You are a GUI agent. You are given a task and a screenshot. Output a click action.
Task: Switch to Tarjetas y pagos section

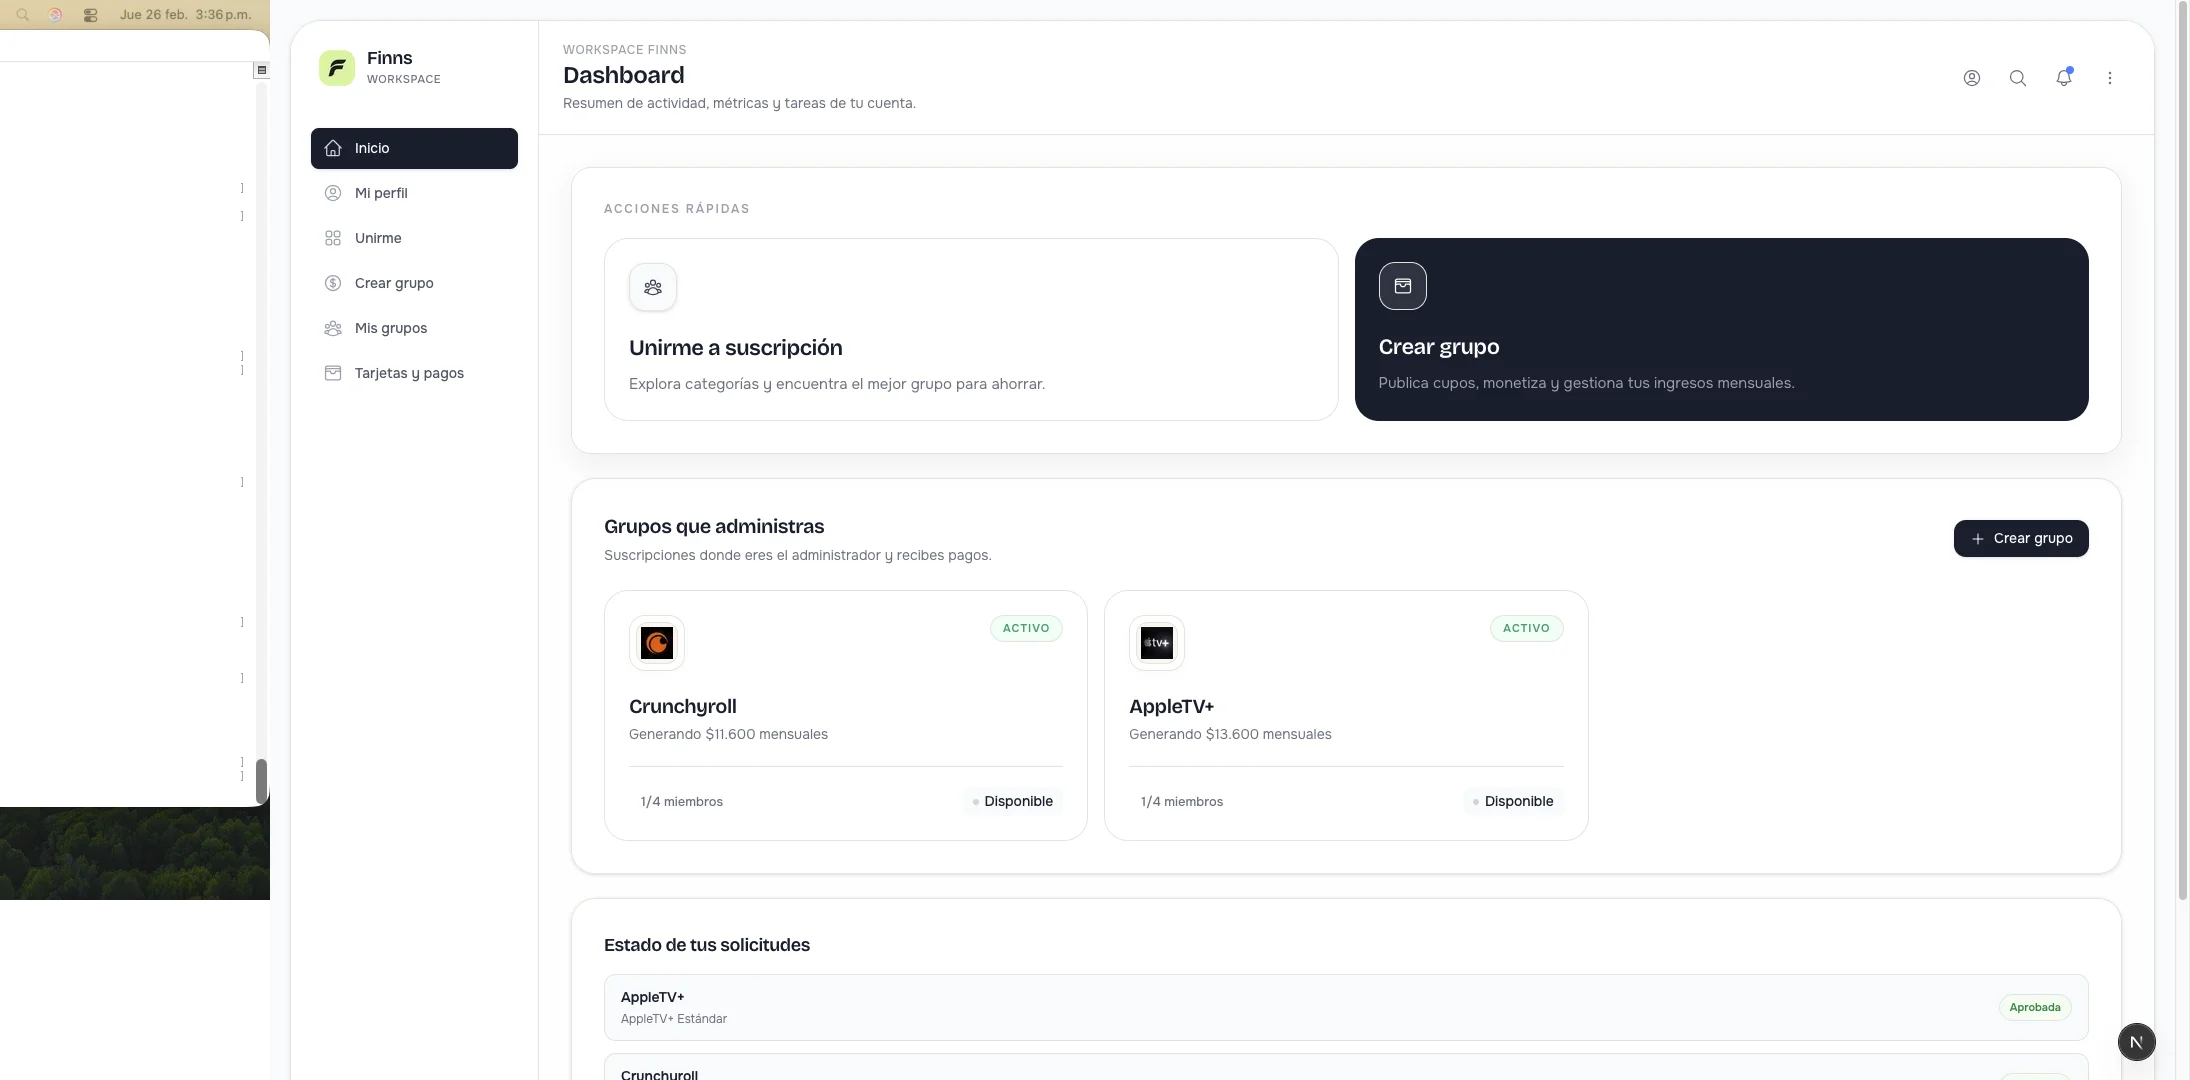(x=409, y=372)
